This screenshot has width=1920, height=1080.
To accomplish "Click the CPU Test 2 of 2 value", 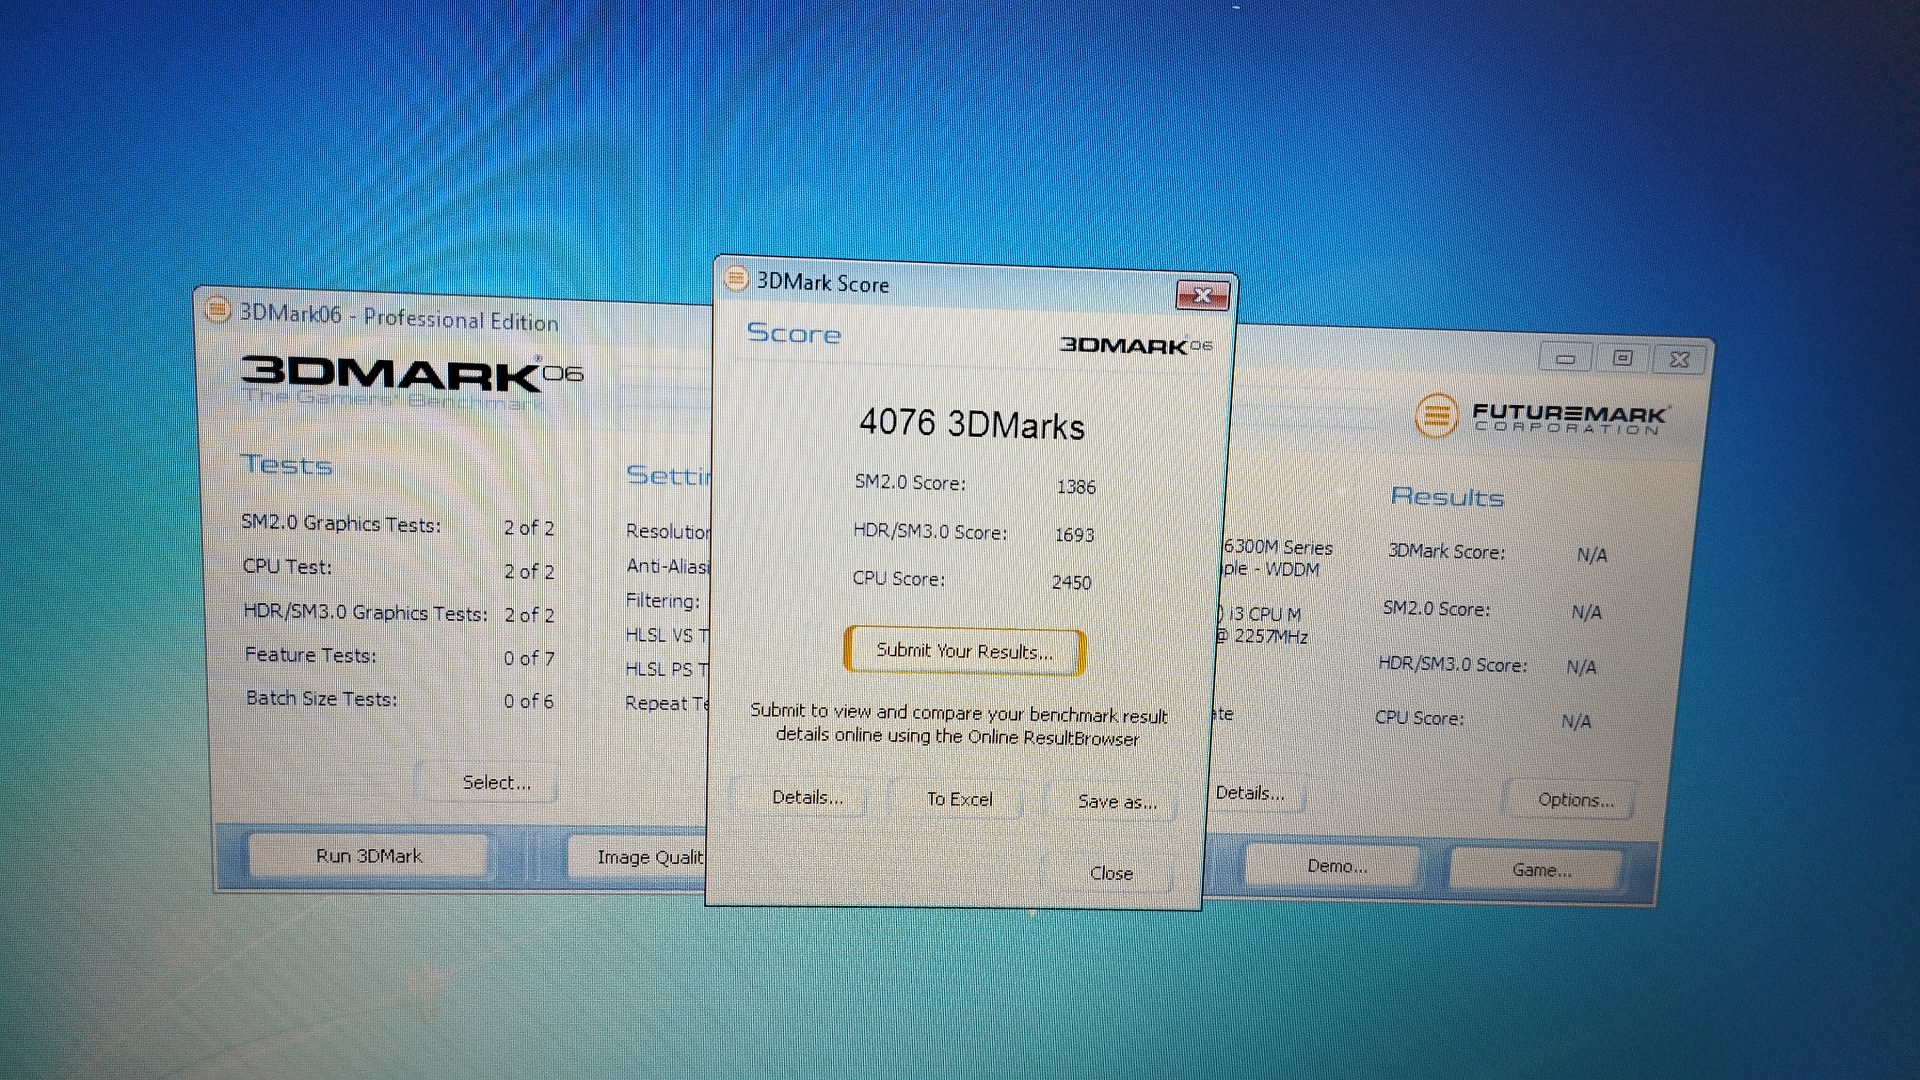I will [x=529, y=571].
